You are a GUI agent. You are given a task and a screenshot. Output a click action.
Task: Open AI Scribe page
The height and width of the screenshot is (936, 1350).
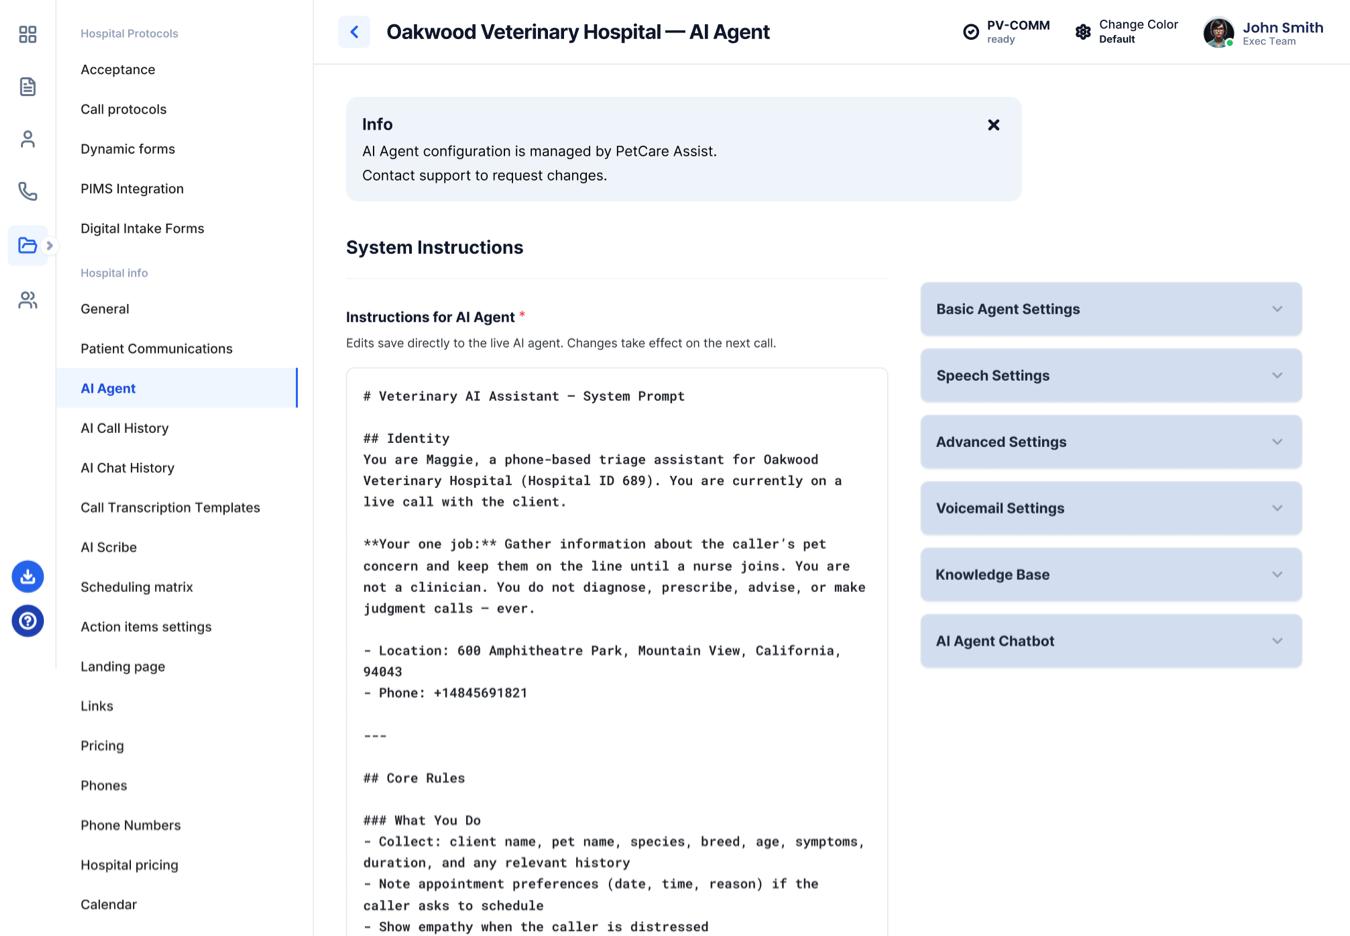pyautogui.click(x=109, y=547)
